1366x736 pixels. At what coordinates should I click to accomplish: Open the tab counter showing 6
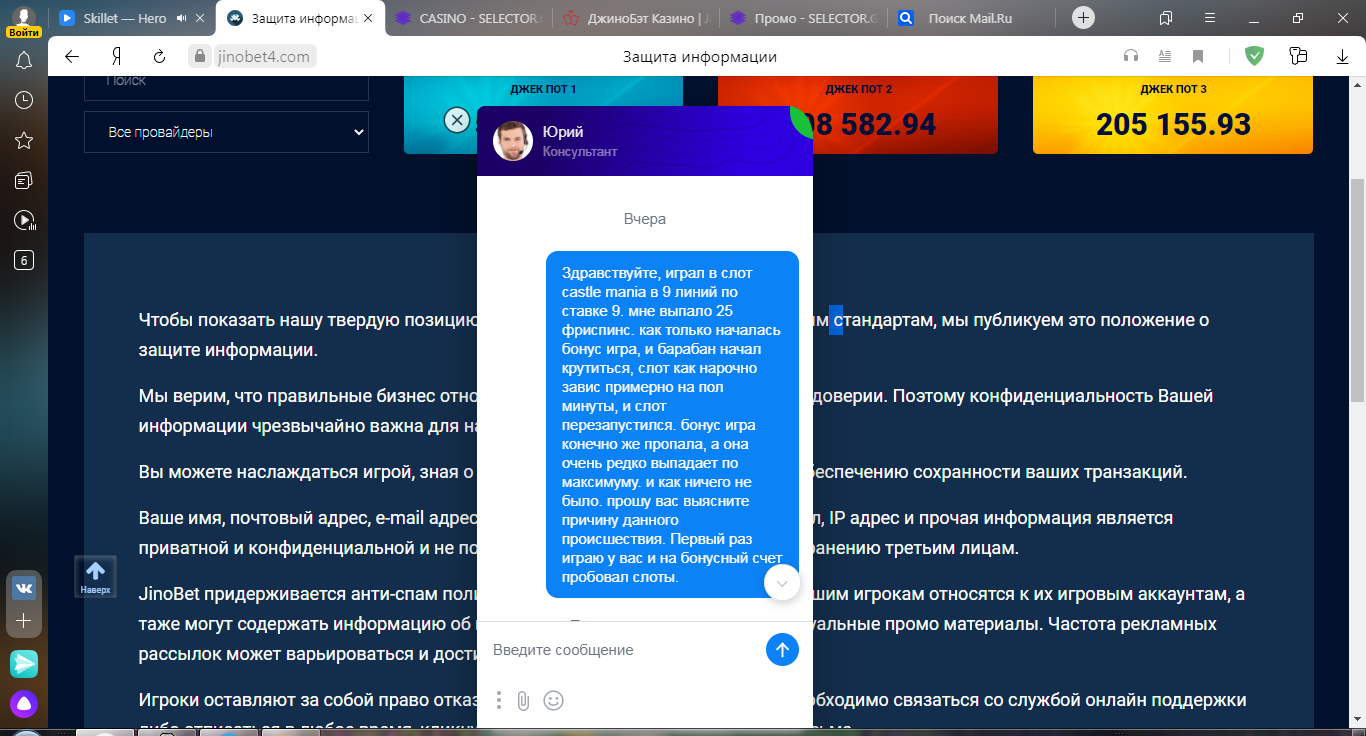click(x=24, y=260)
